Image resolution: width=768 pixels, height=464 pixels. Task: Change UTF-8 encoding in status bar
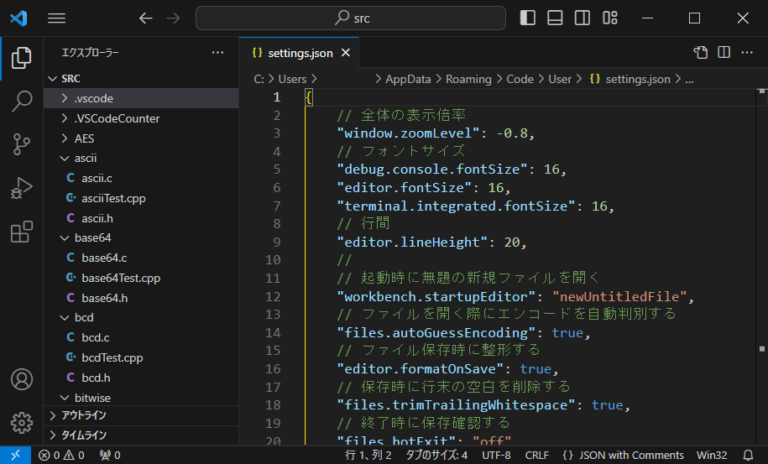pos(495,455)
